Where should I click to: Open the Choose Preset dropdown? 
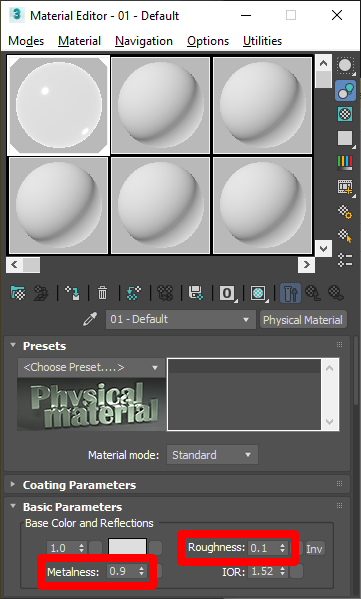[x=91, y=367]
